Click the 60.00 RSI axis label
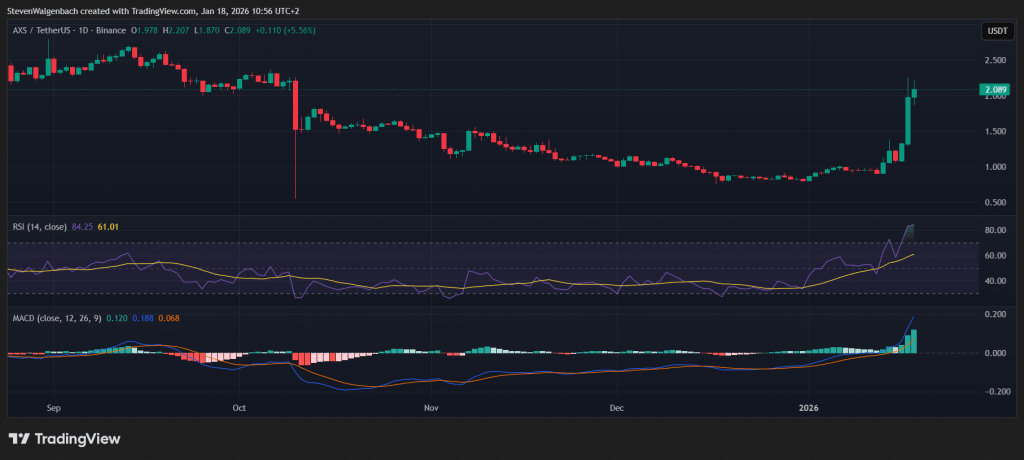 997,256
